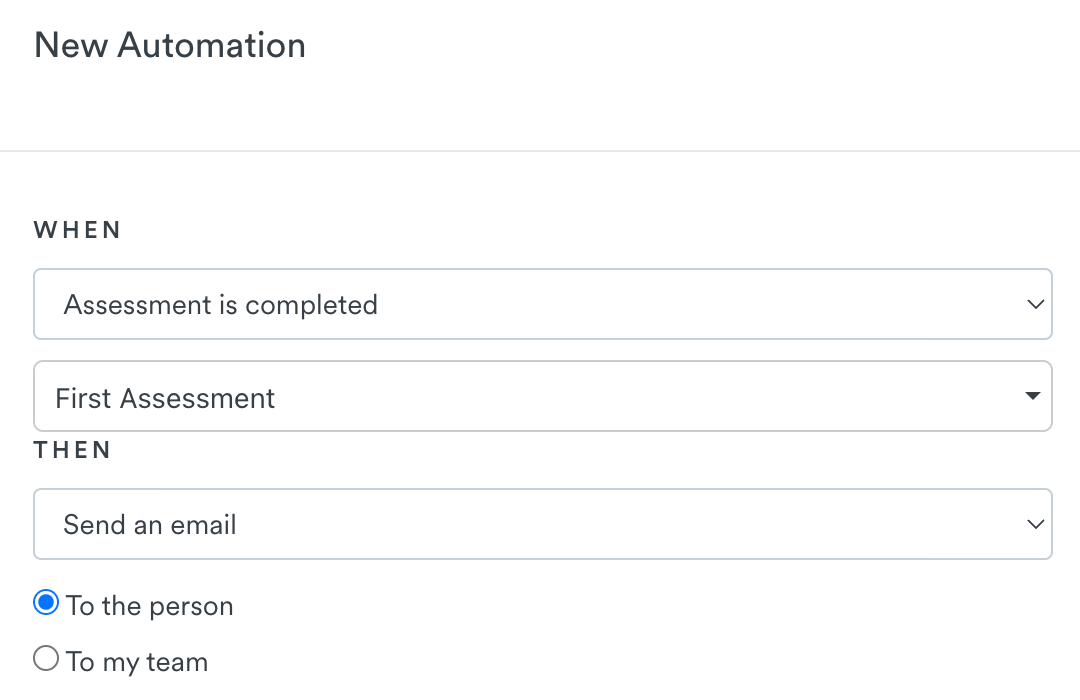Viewport: 1080px width, 700px height.
Task: Click the divider line below New Automation heading
Action: (x=540, y=151)
